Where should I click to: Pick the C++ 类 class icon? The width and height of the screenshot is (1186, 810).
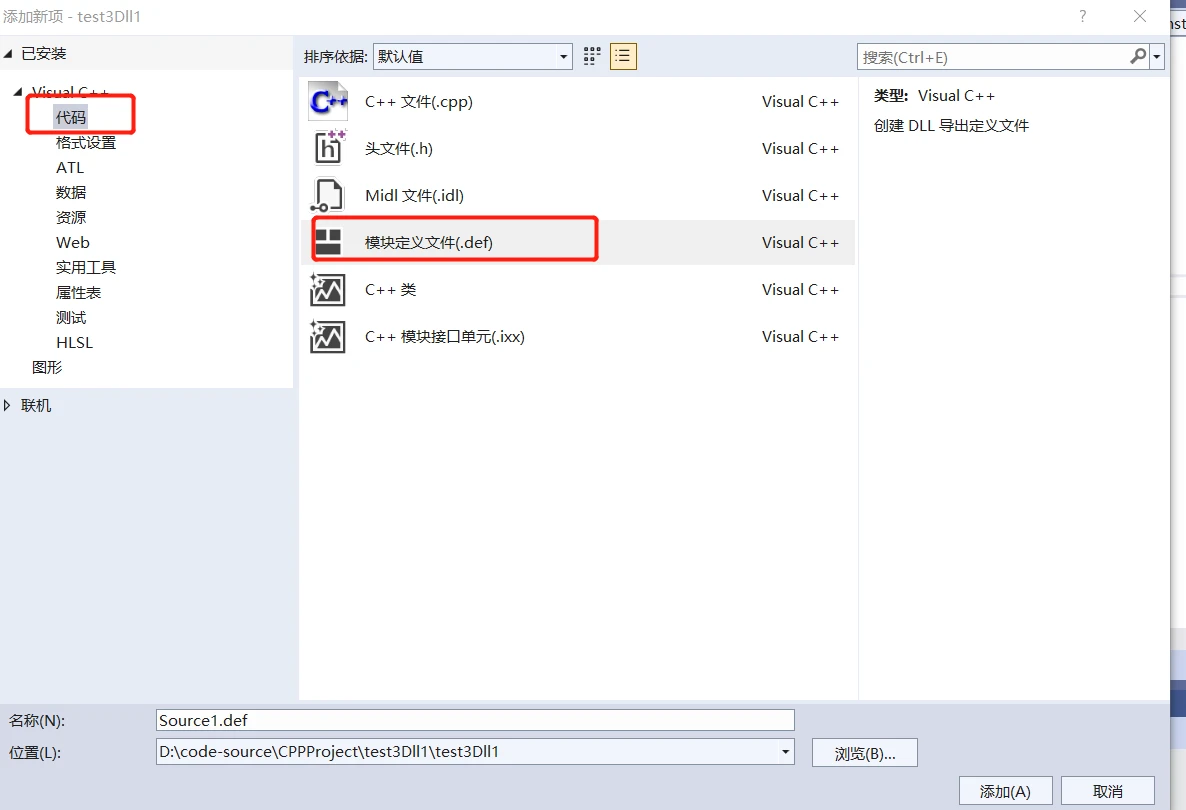(328, 290)
